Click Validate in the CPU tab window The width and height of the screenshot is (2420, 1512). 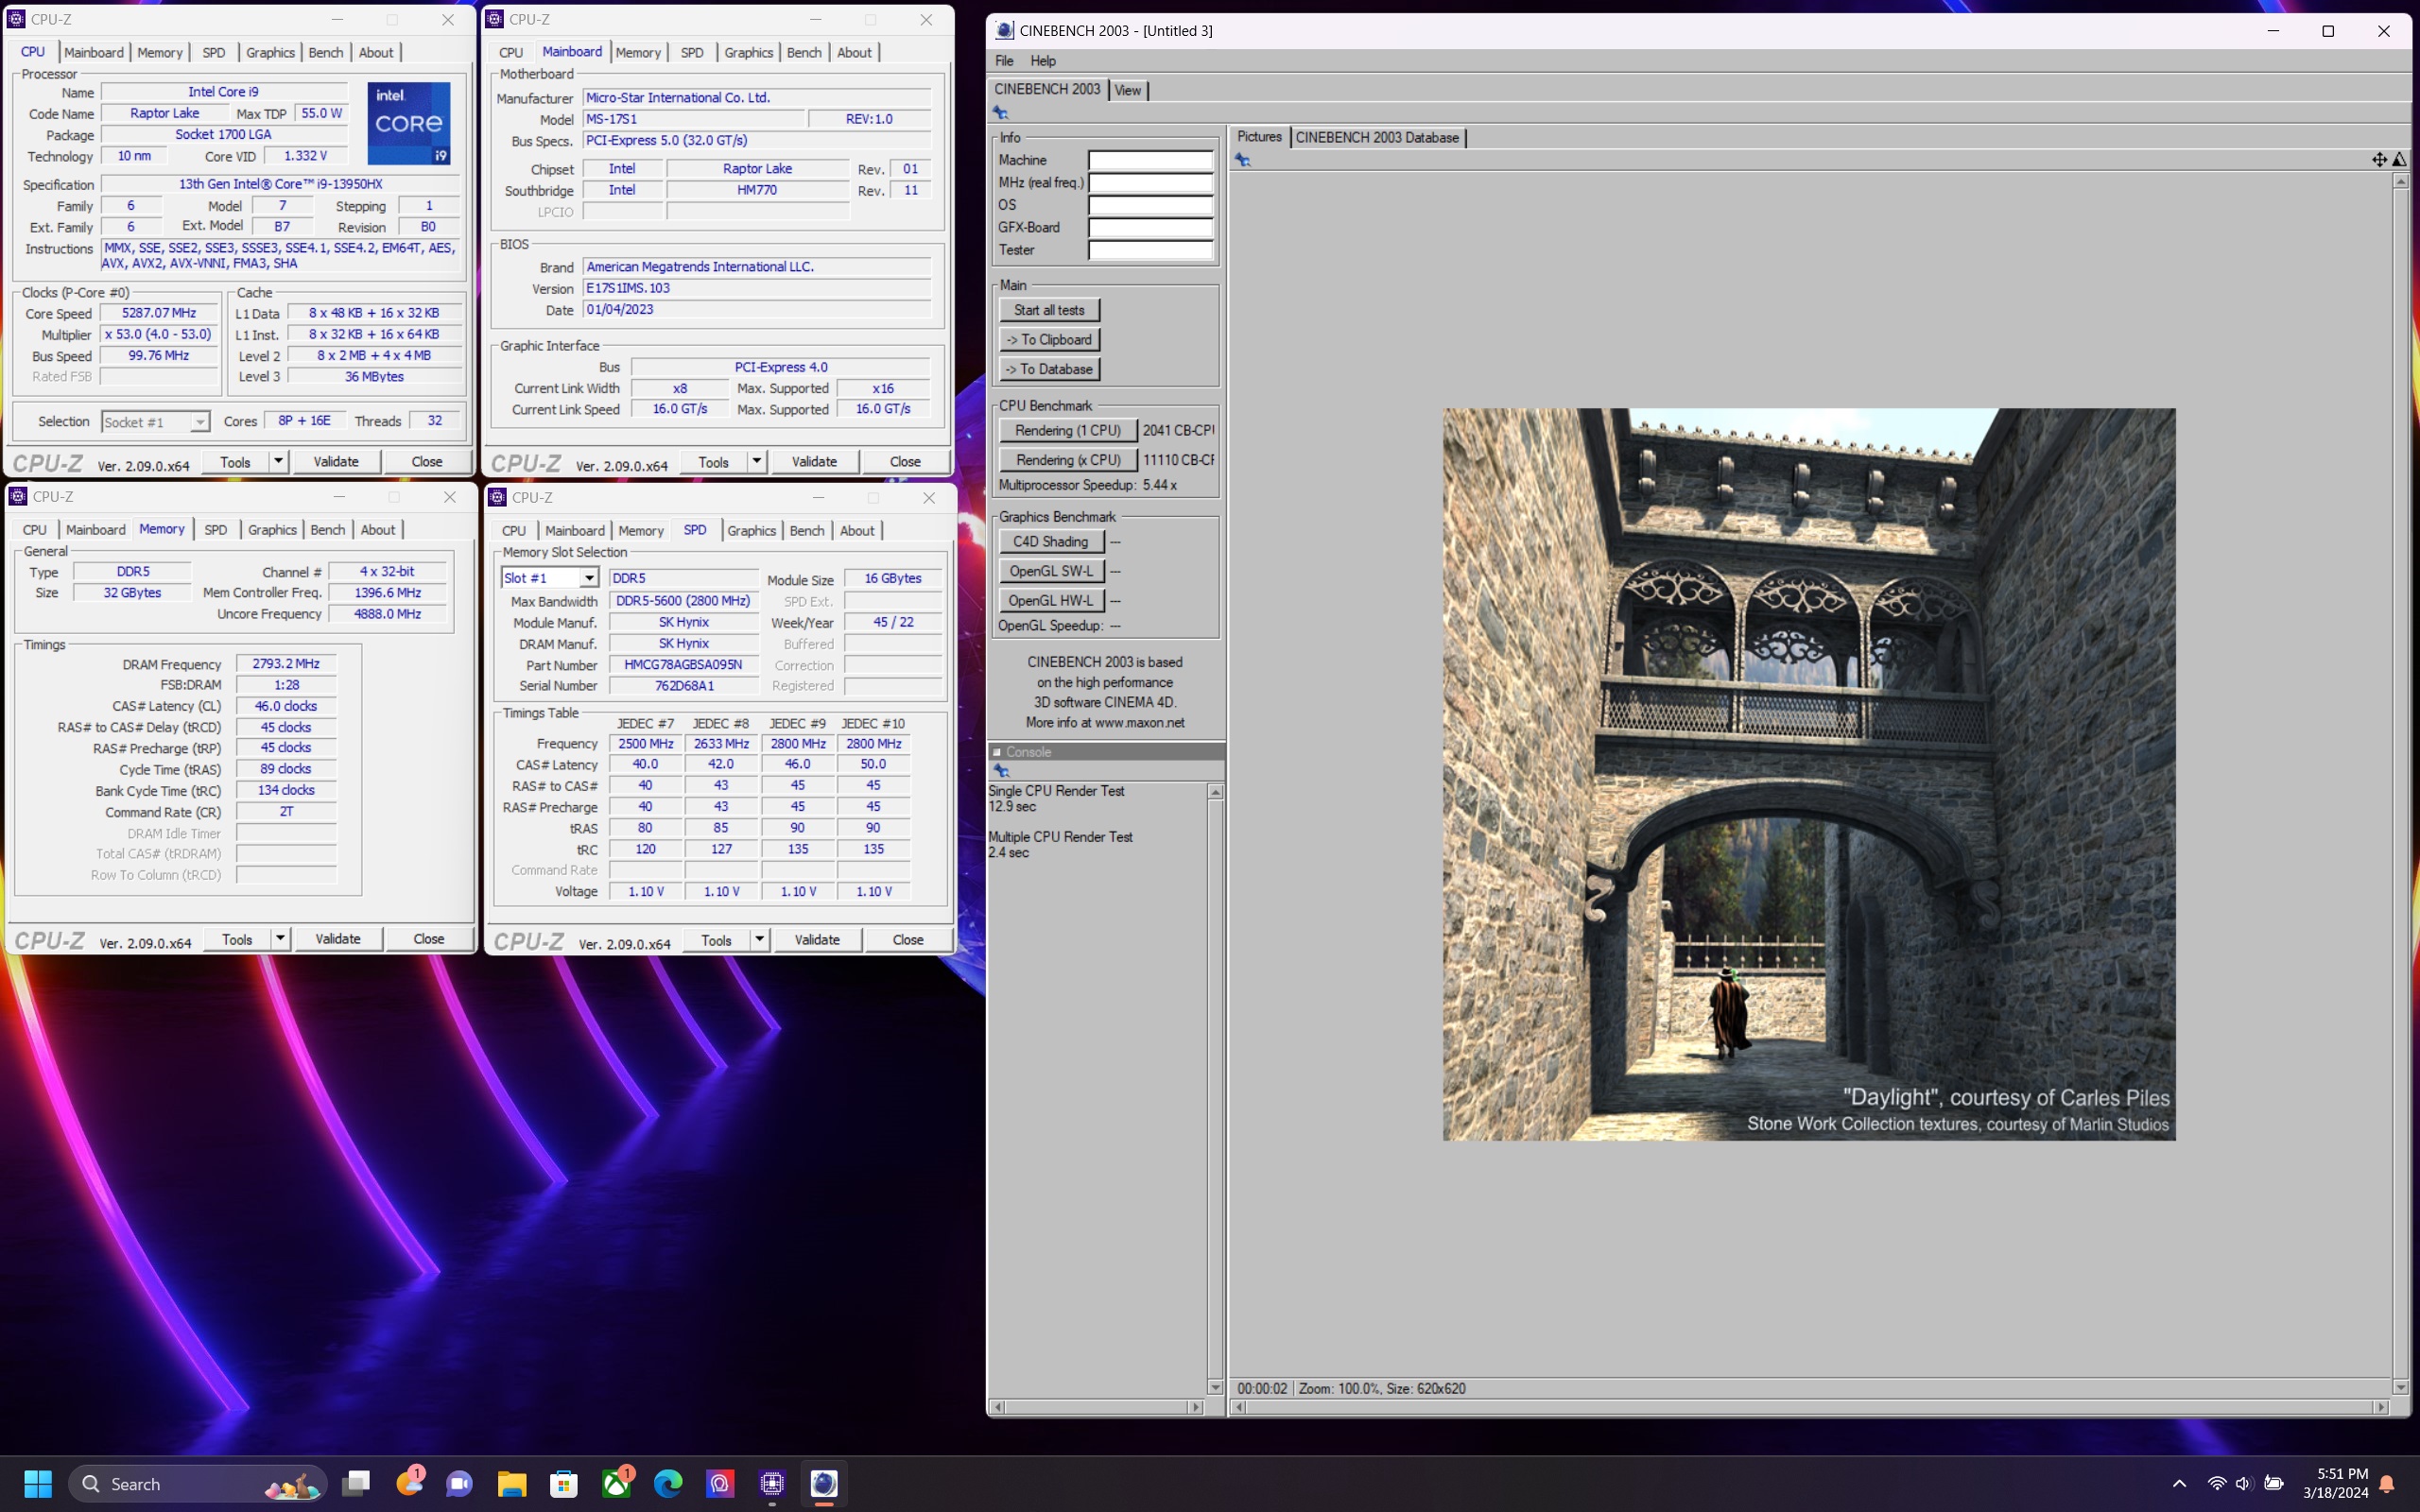pos(336,461)
